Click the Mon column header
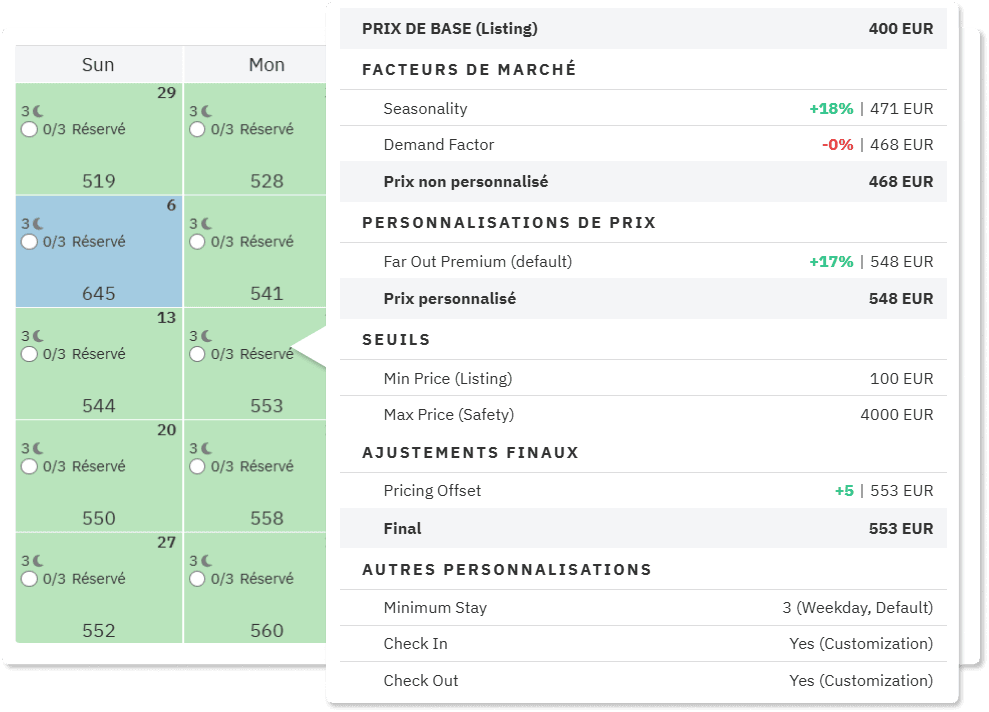The height and width of the screenshot is (712, 989). coord(266,65)
